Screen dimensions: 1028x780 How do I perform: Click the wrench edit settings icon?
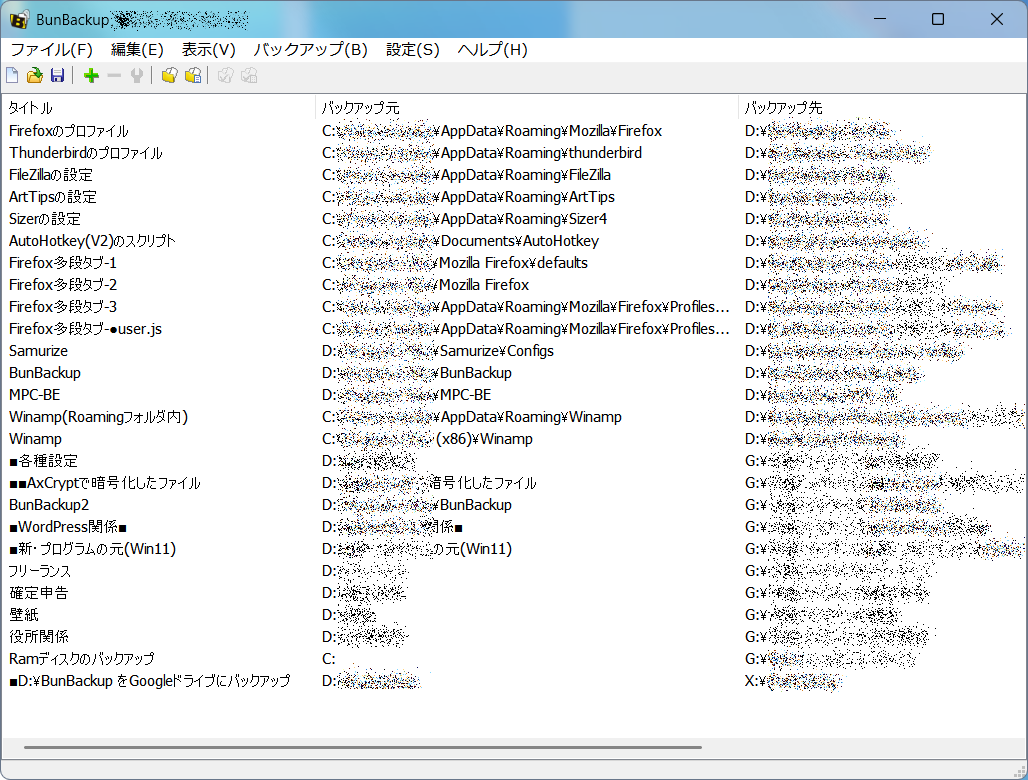click(x=136, y=76)
